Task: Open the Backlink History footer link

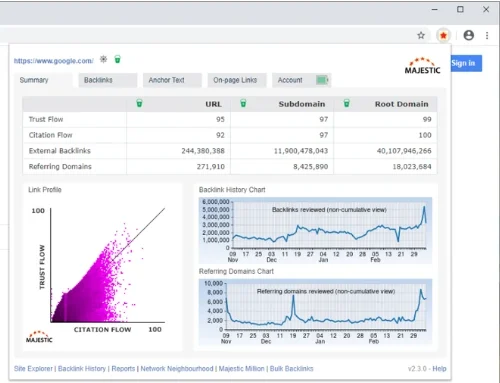Action: pyautogui.click(x=82, y=369)
